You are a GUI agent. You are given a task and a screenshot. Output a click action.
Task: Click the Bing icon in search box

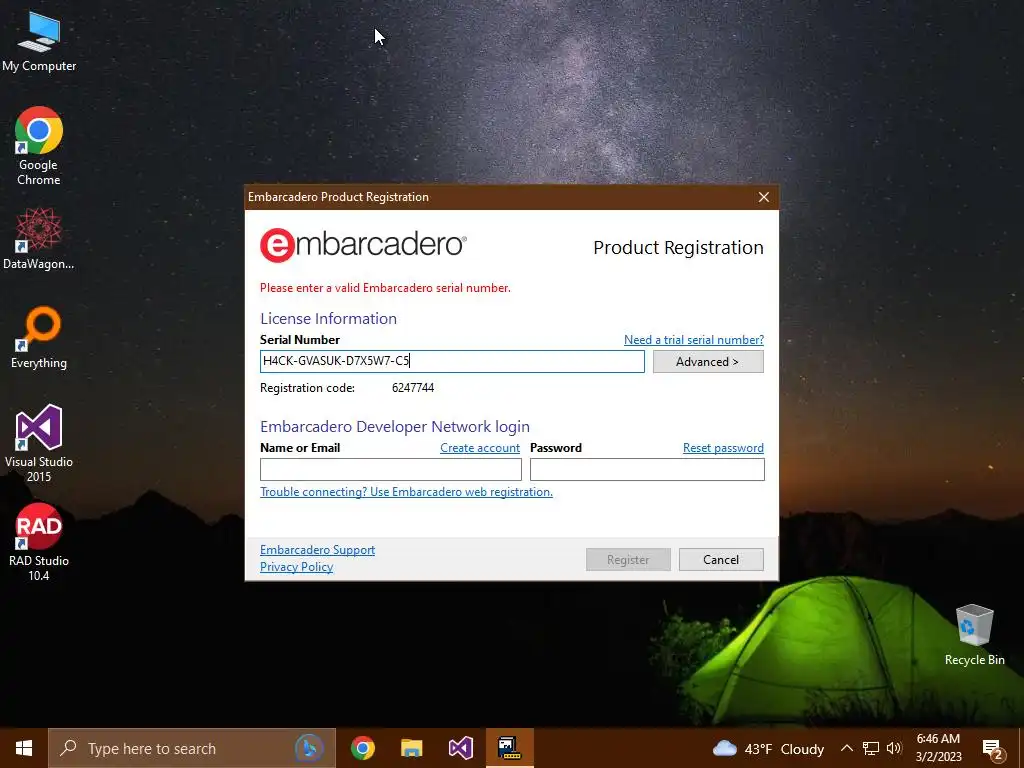tap(309, 748)
